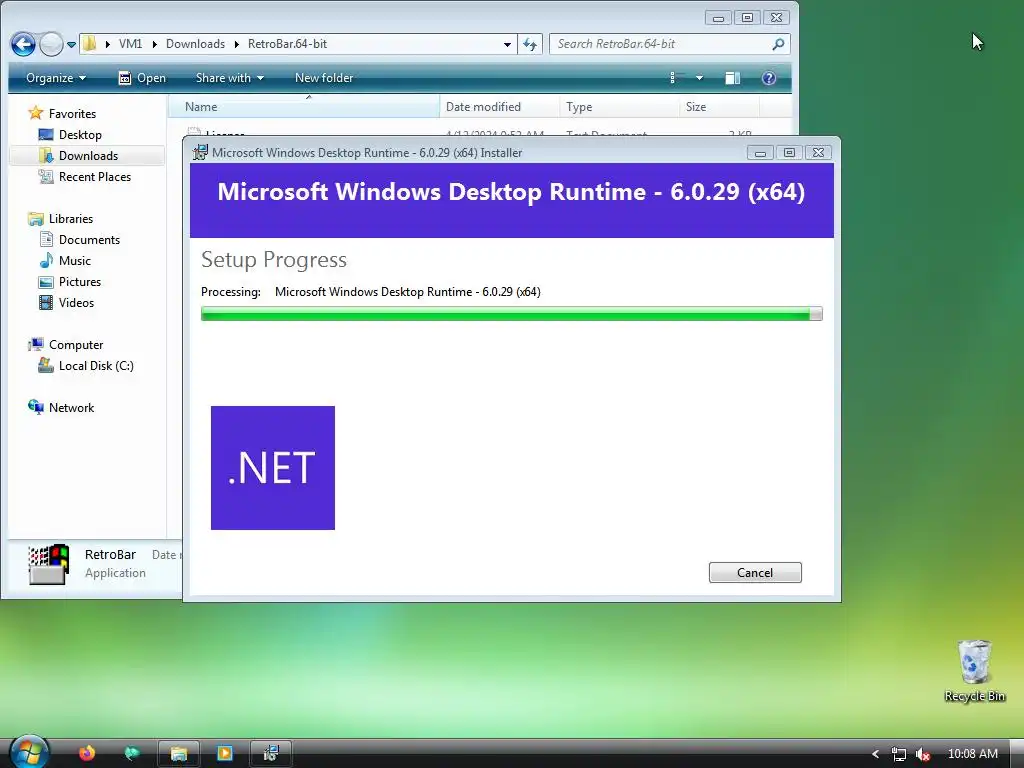Click Open in Explorer toolbar
Image resolution: width=1024 pixels, height=768 pixels.
[142, 78]
